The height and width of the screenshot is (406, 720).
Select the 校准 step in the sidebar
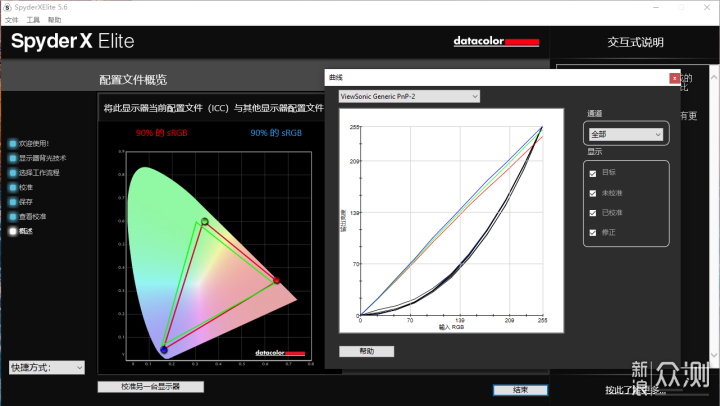pyautogui.click(x=21, y=187)
